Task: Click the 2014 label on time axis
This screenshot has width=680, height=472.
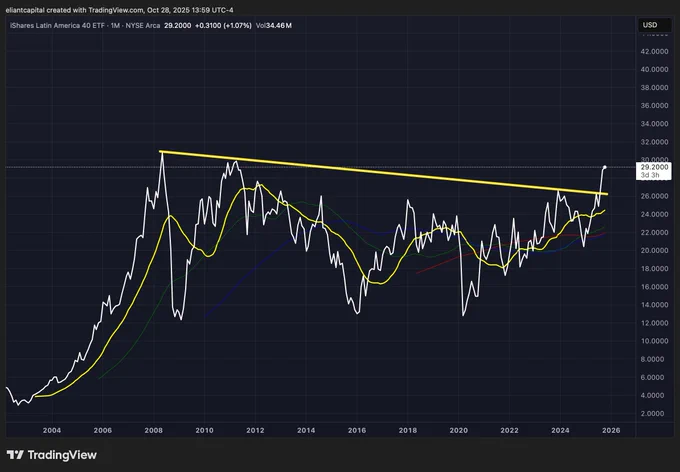Action: coord(306,430)
